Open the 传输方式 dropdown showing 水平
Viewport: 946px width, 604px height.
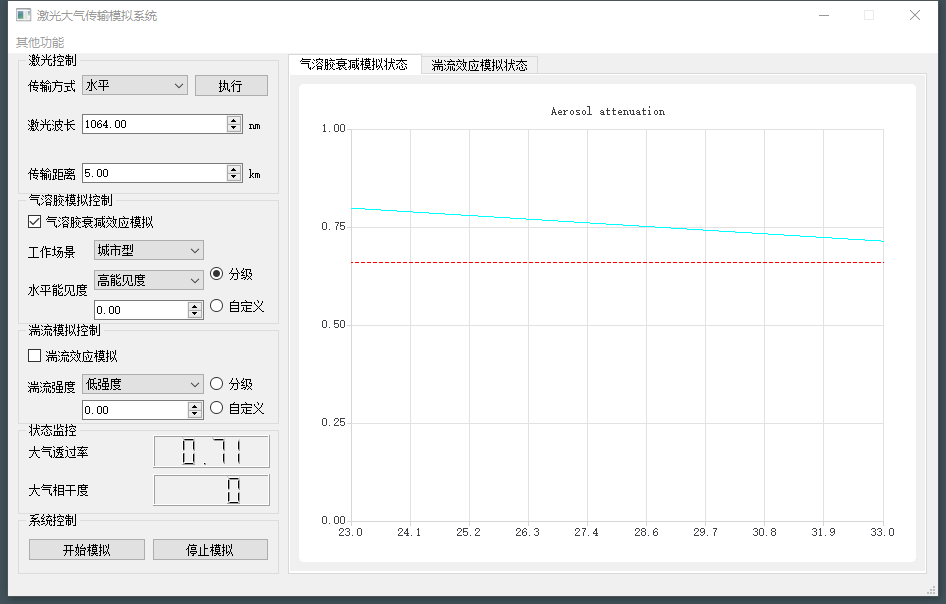(x=135, y=86)
